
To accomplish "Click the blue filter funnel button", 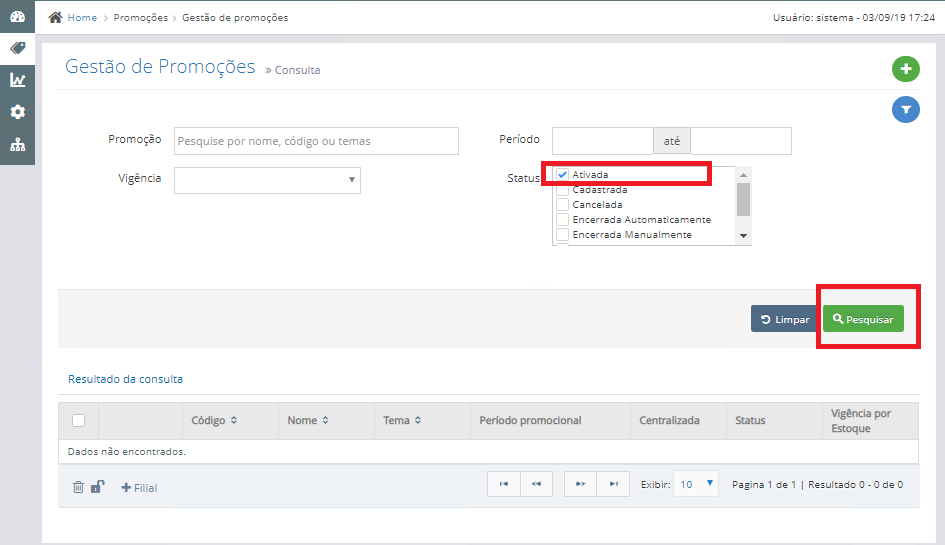I will [x=906, y=110].
